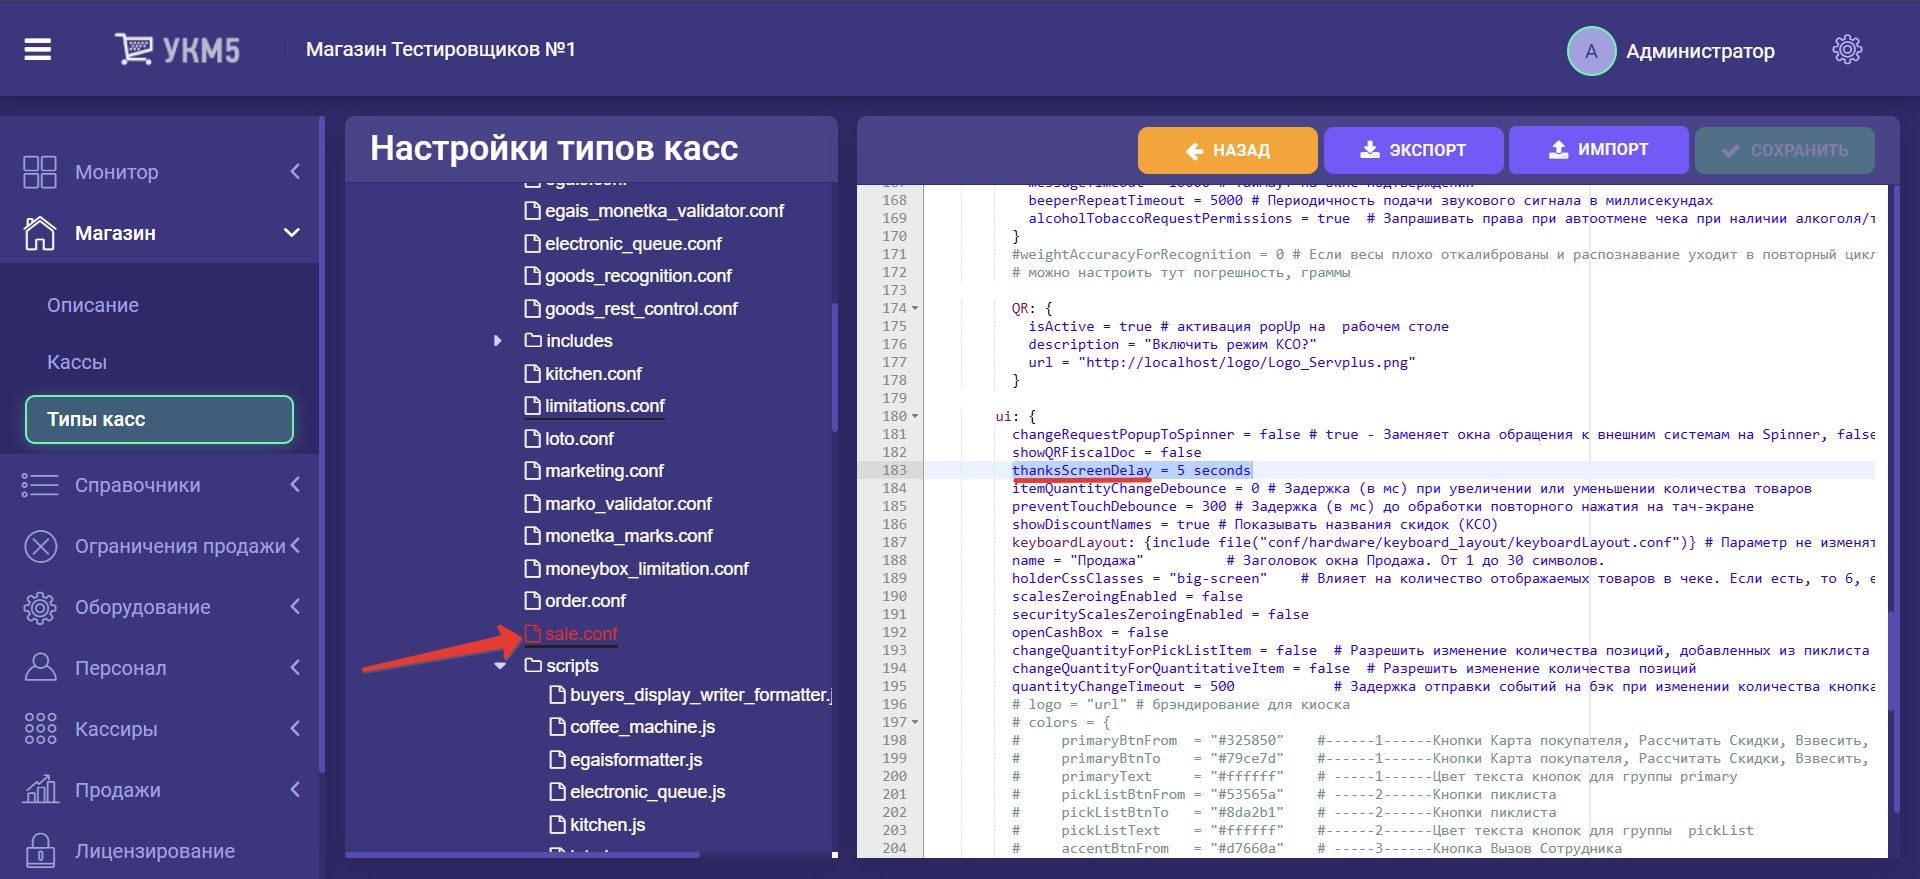Click file icon of egaisformatter.js

tap(558, 760)
